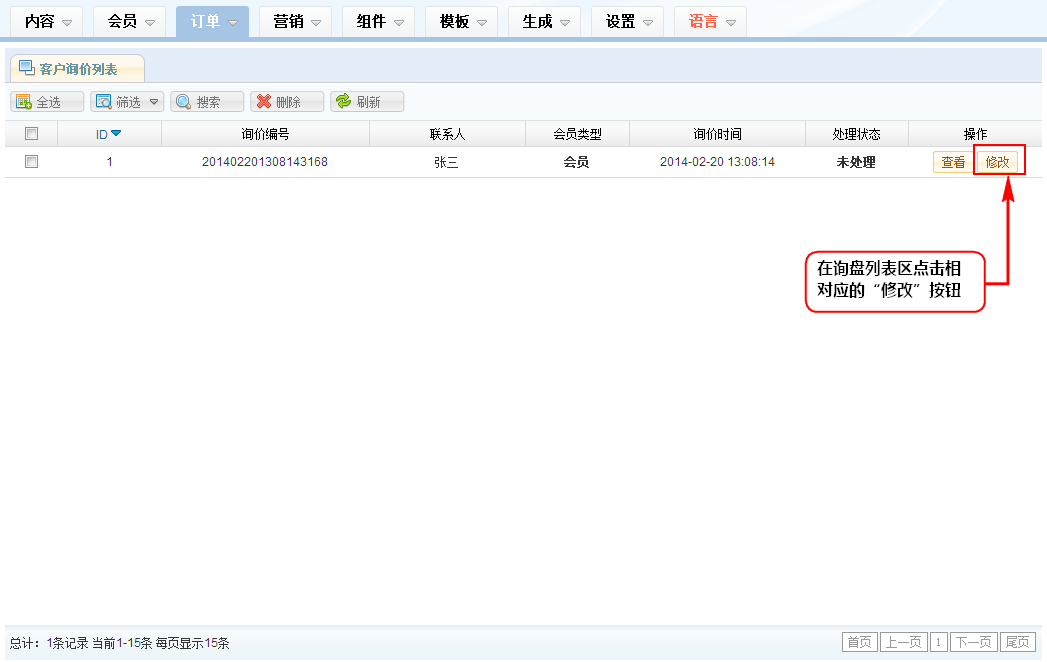Open the 设置 top menu

point(630,22)
